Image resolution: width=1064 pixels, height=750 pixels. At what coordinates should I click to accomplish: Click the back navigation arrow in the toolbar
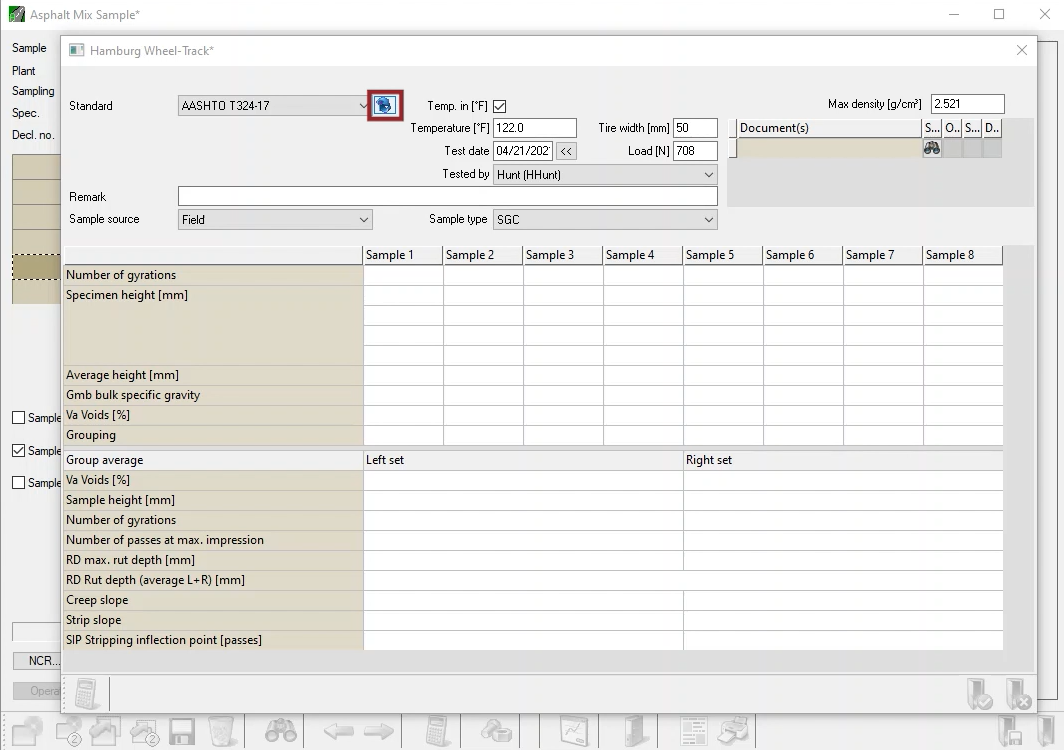point(339,732)
